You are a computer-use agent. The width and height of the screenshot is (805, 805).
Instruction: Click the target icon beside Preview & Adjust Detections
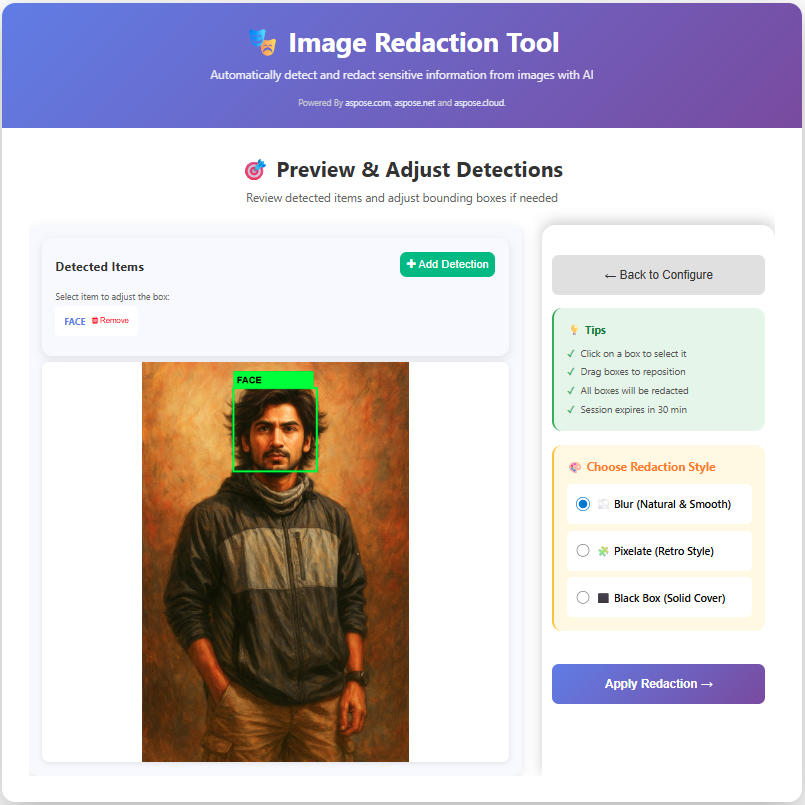[257, 169]
